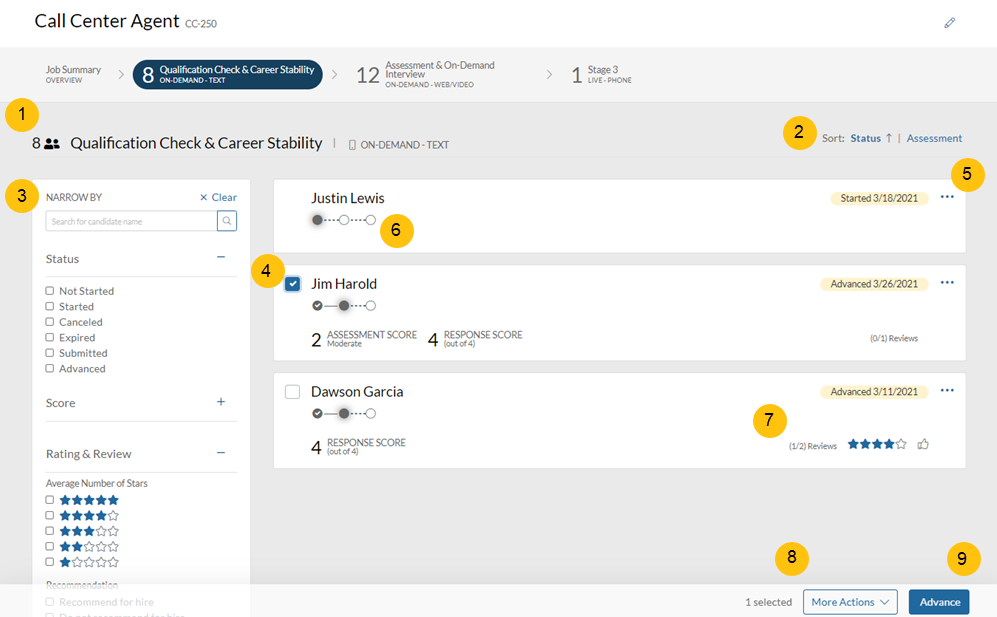997x617 pixels.
Task: Switch to the Assessment & On-Demand Interview stage
Action: tap(425, 75)
